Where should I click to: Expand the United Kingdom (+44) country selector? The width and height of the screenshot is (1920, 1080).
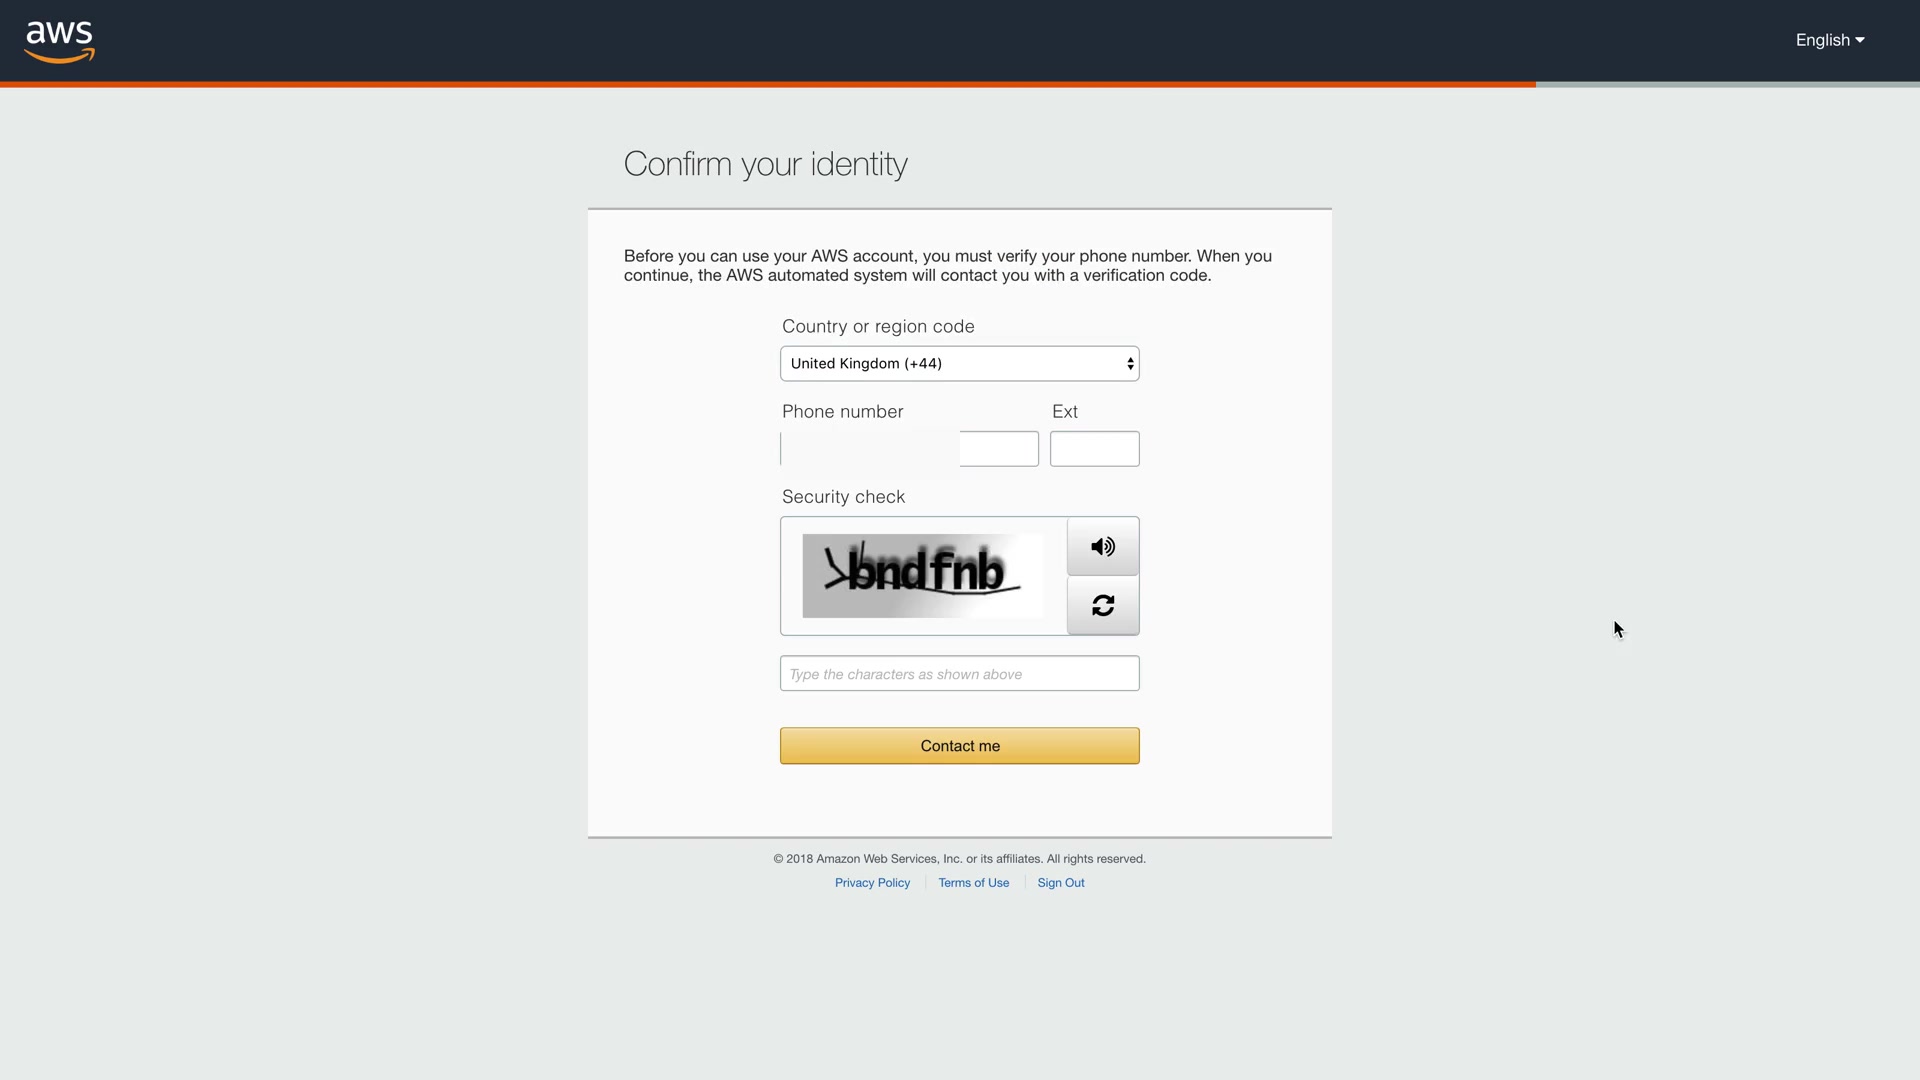tap(959, 364)
